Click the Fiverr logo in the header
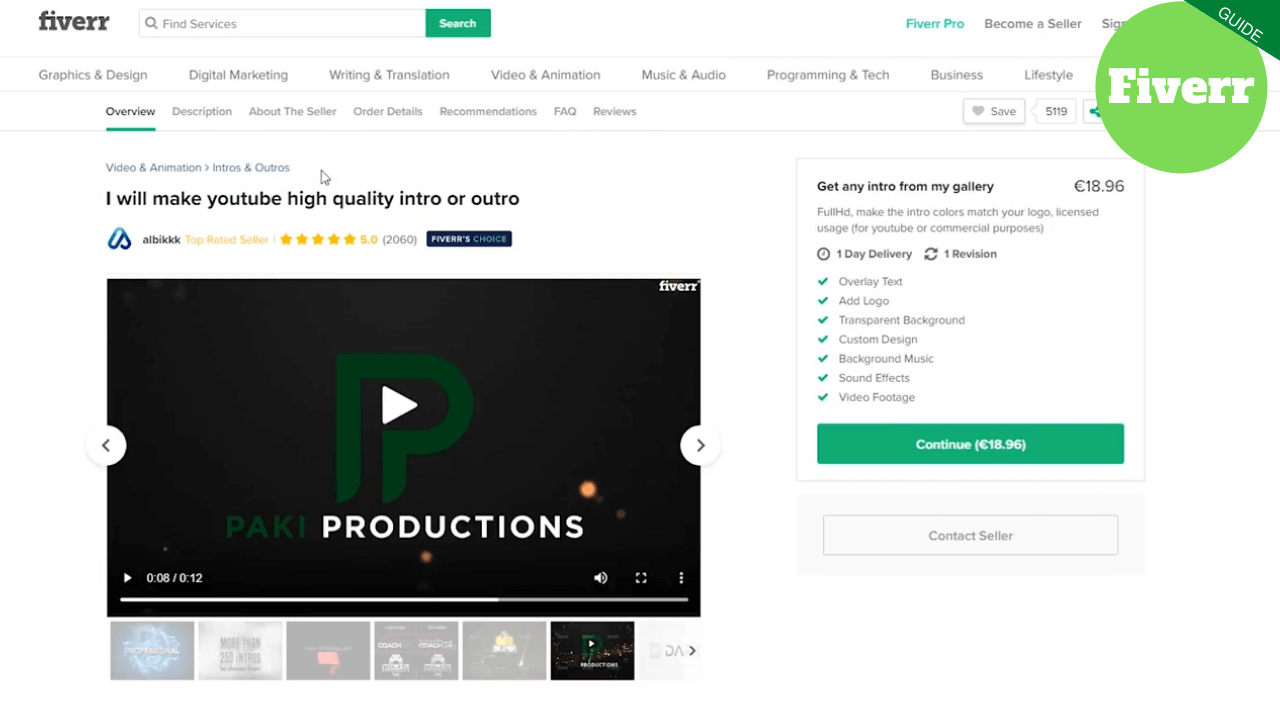Viewport: 1280px width, 720px height. [x=74, y=22]
